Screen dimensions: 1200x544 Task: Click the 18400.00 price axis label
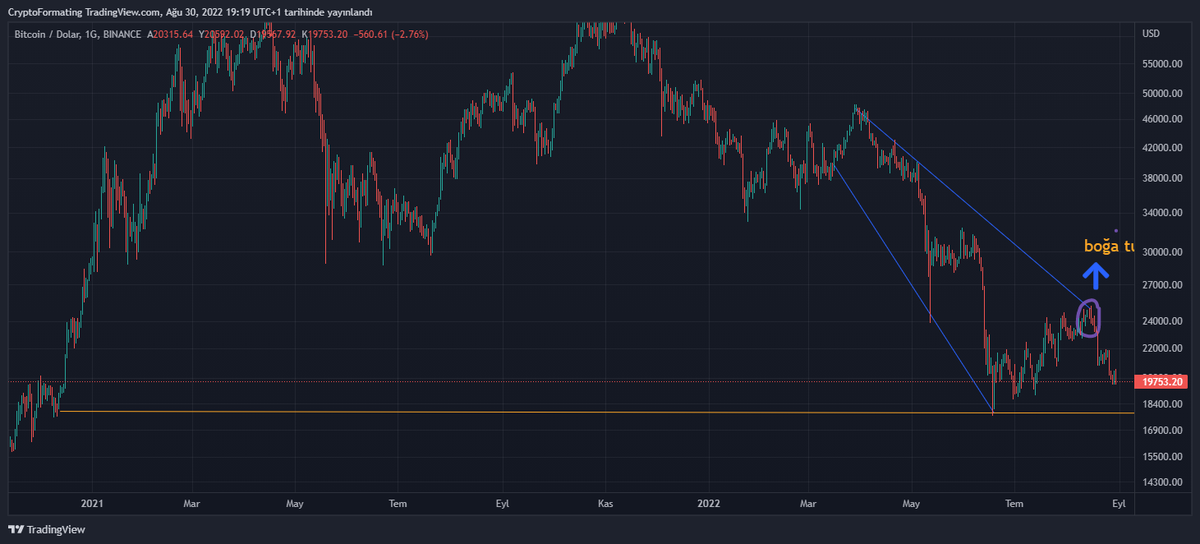pyautogui.click(x=1162, y=405)
